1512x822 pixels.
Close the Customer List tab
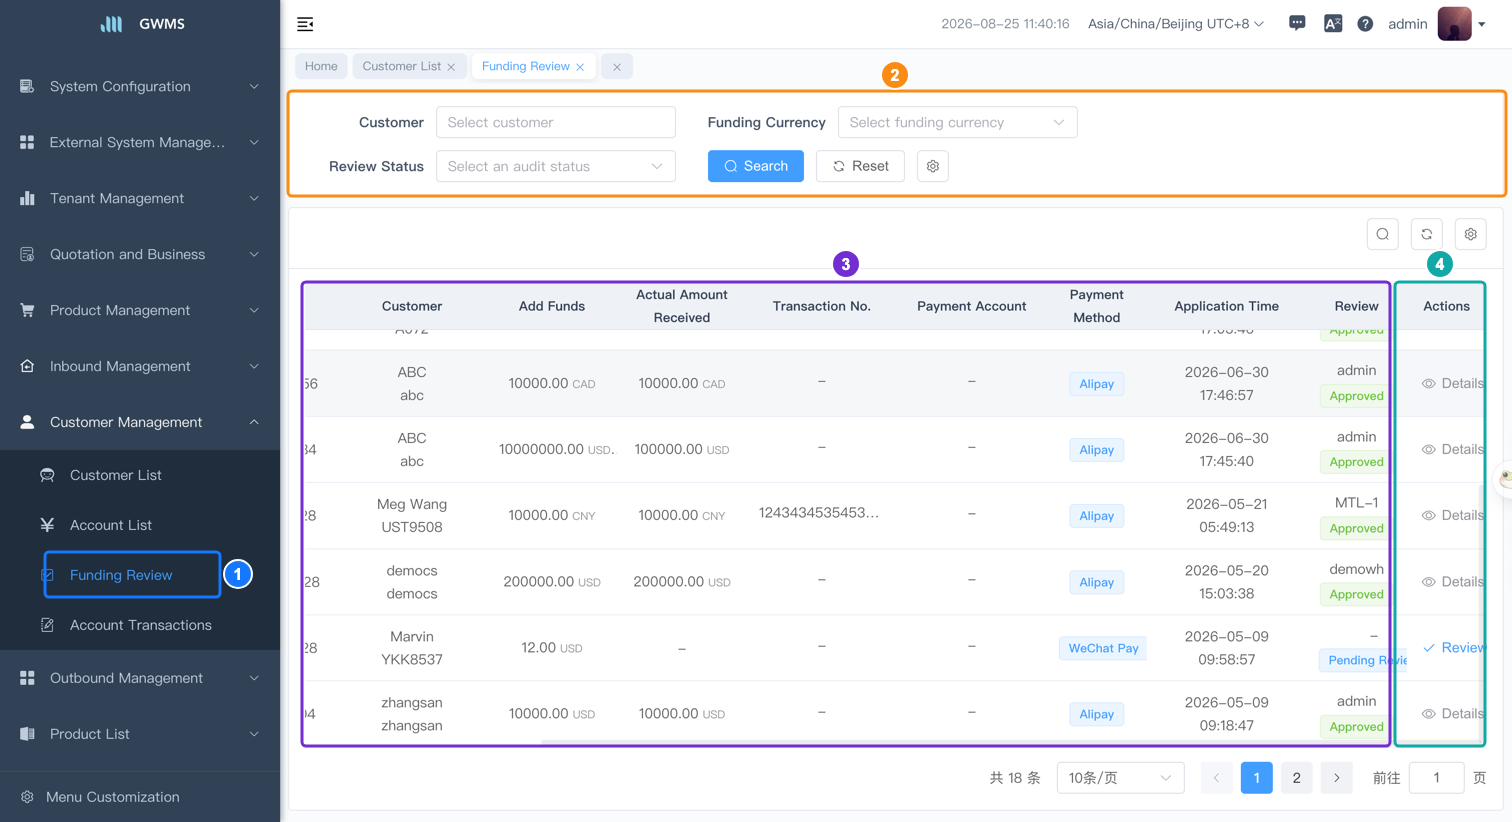(x=451, y=67)
